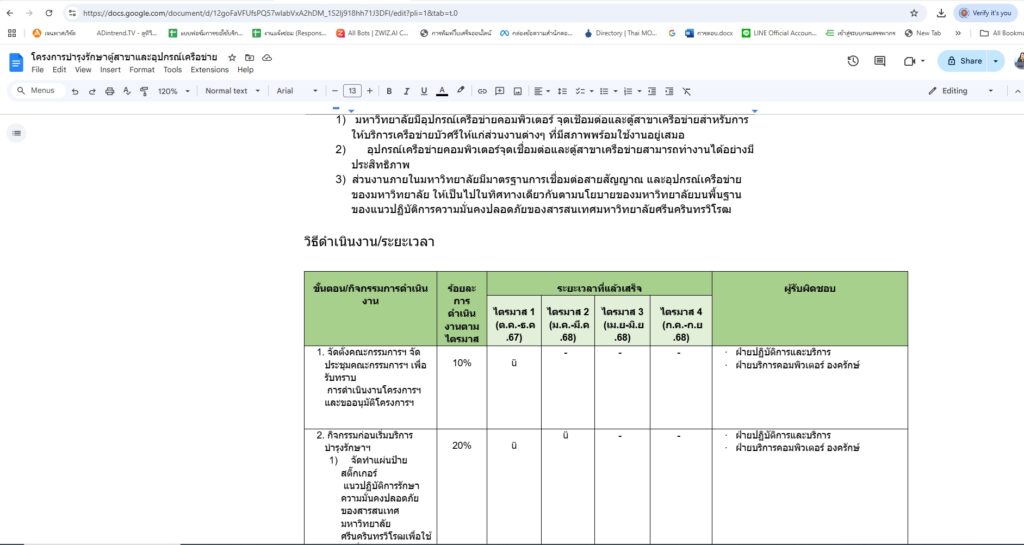Open the browser downloads icon
1024x545 pixels.
tap(941, 13)
